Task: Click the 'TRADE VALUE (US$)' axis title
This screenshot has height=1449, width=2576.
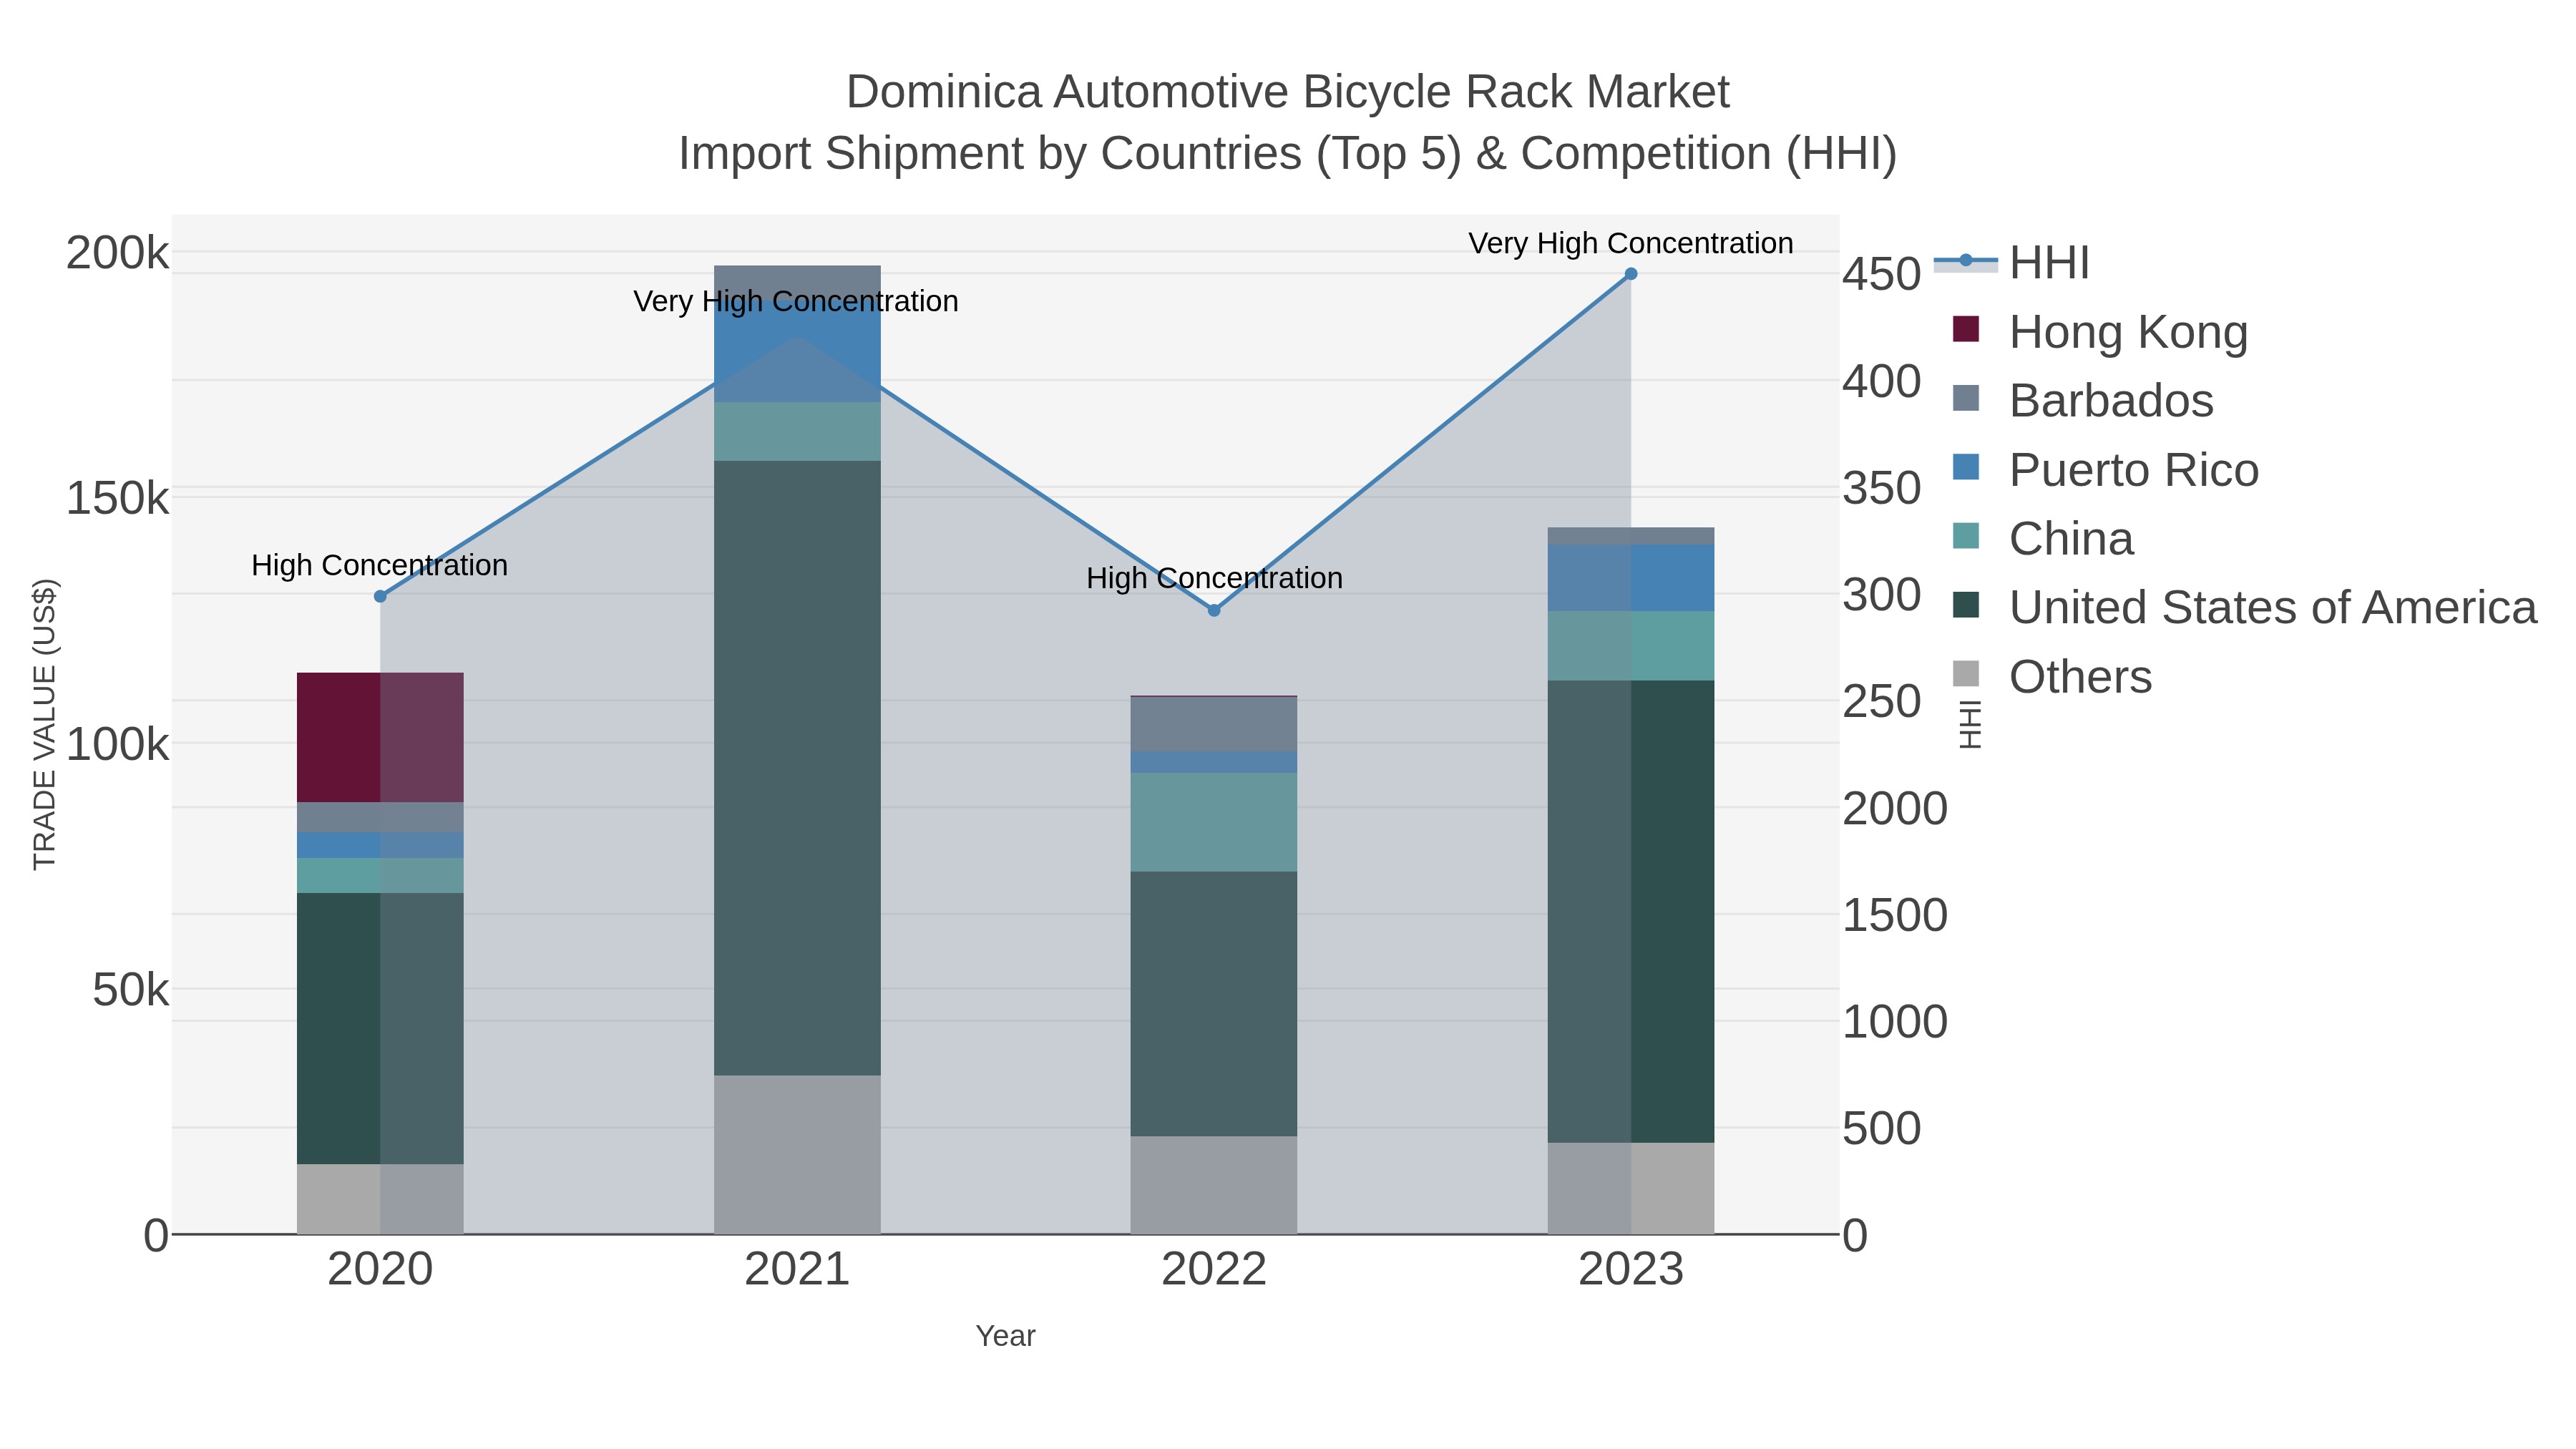Action: point(45,724)
